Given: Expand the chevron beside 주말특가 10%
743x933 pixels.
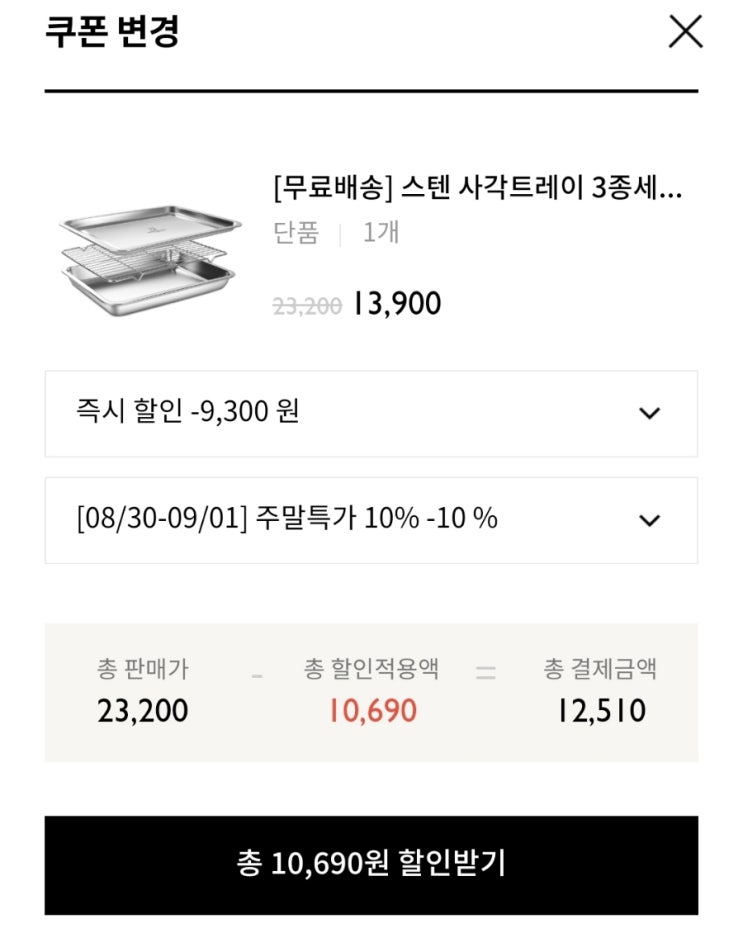Looking at the screenshot, I should click(x=650, y=520).
